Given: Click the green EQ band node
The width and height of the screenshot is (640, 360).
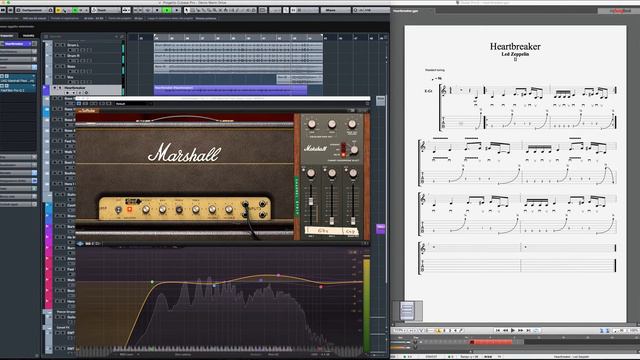Looking at the screenshot, I should pos(152,282).
